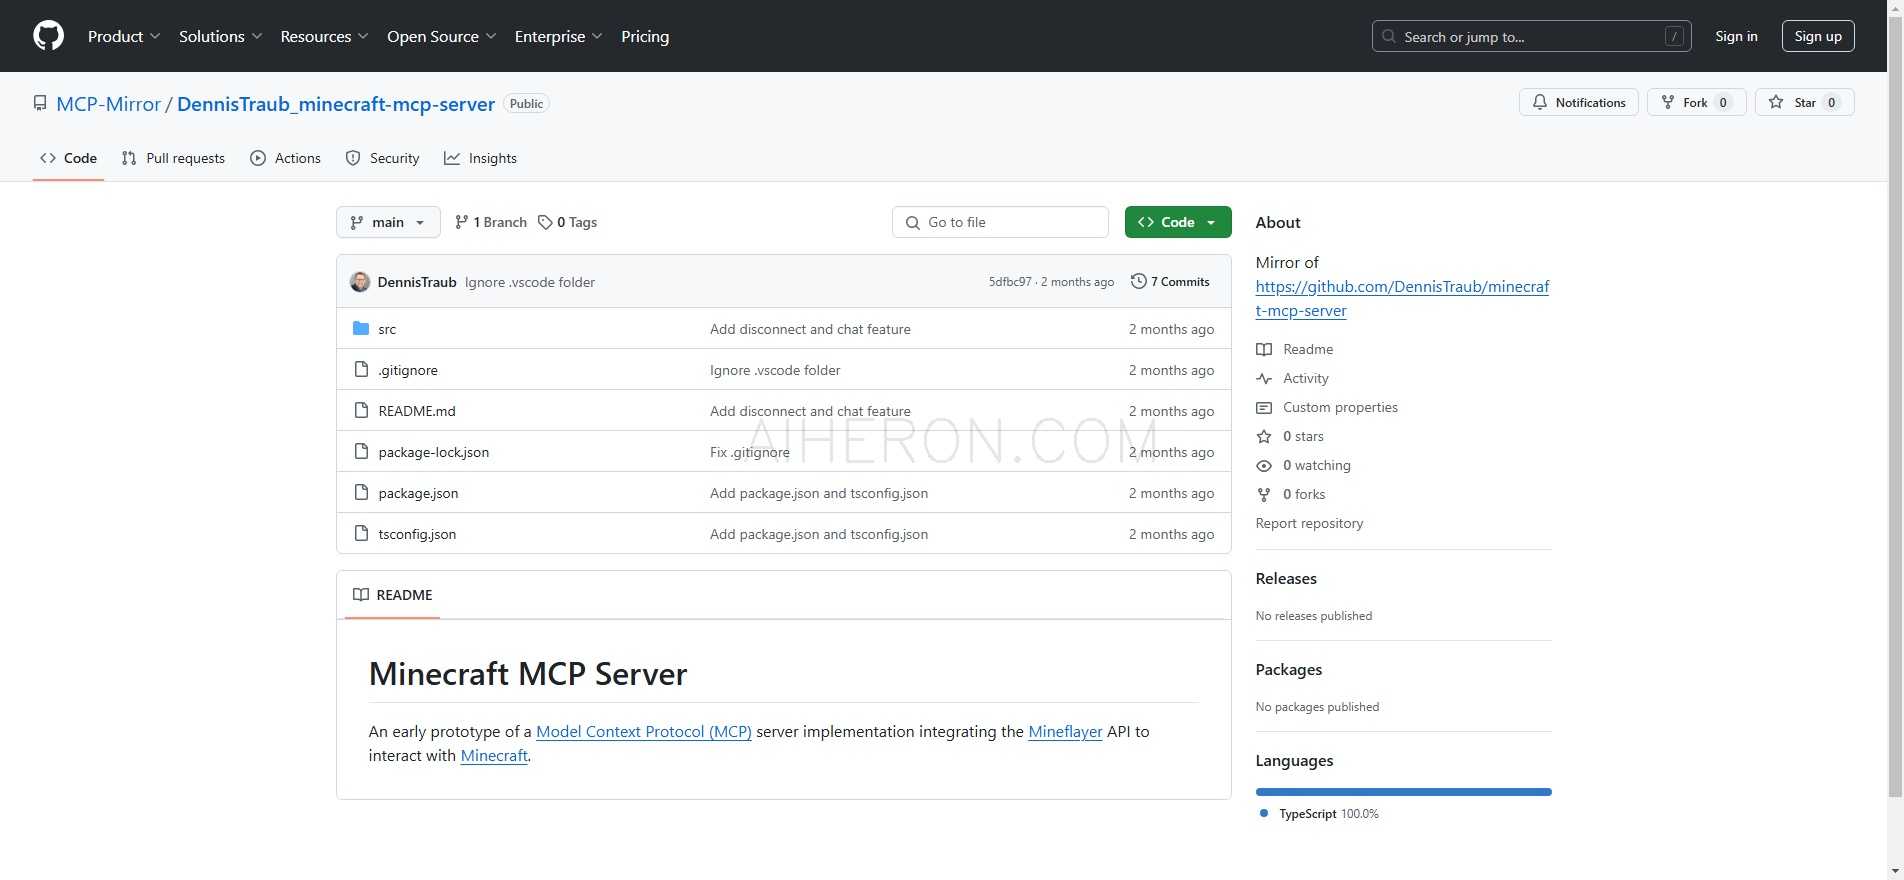The image size is (1904, 880).
Task: Open the Insights tab
Action: [481, 158]
